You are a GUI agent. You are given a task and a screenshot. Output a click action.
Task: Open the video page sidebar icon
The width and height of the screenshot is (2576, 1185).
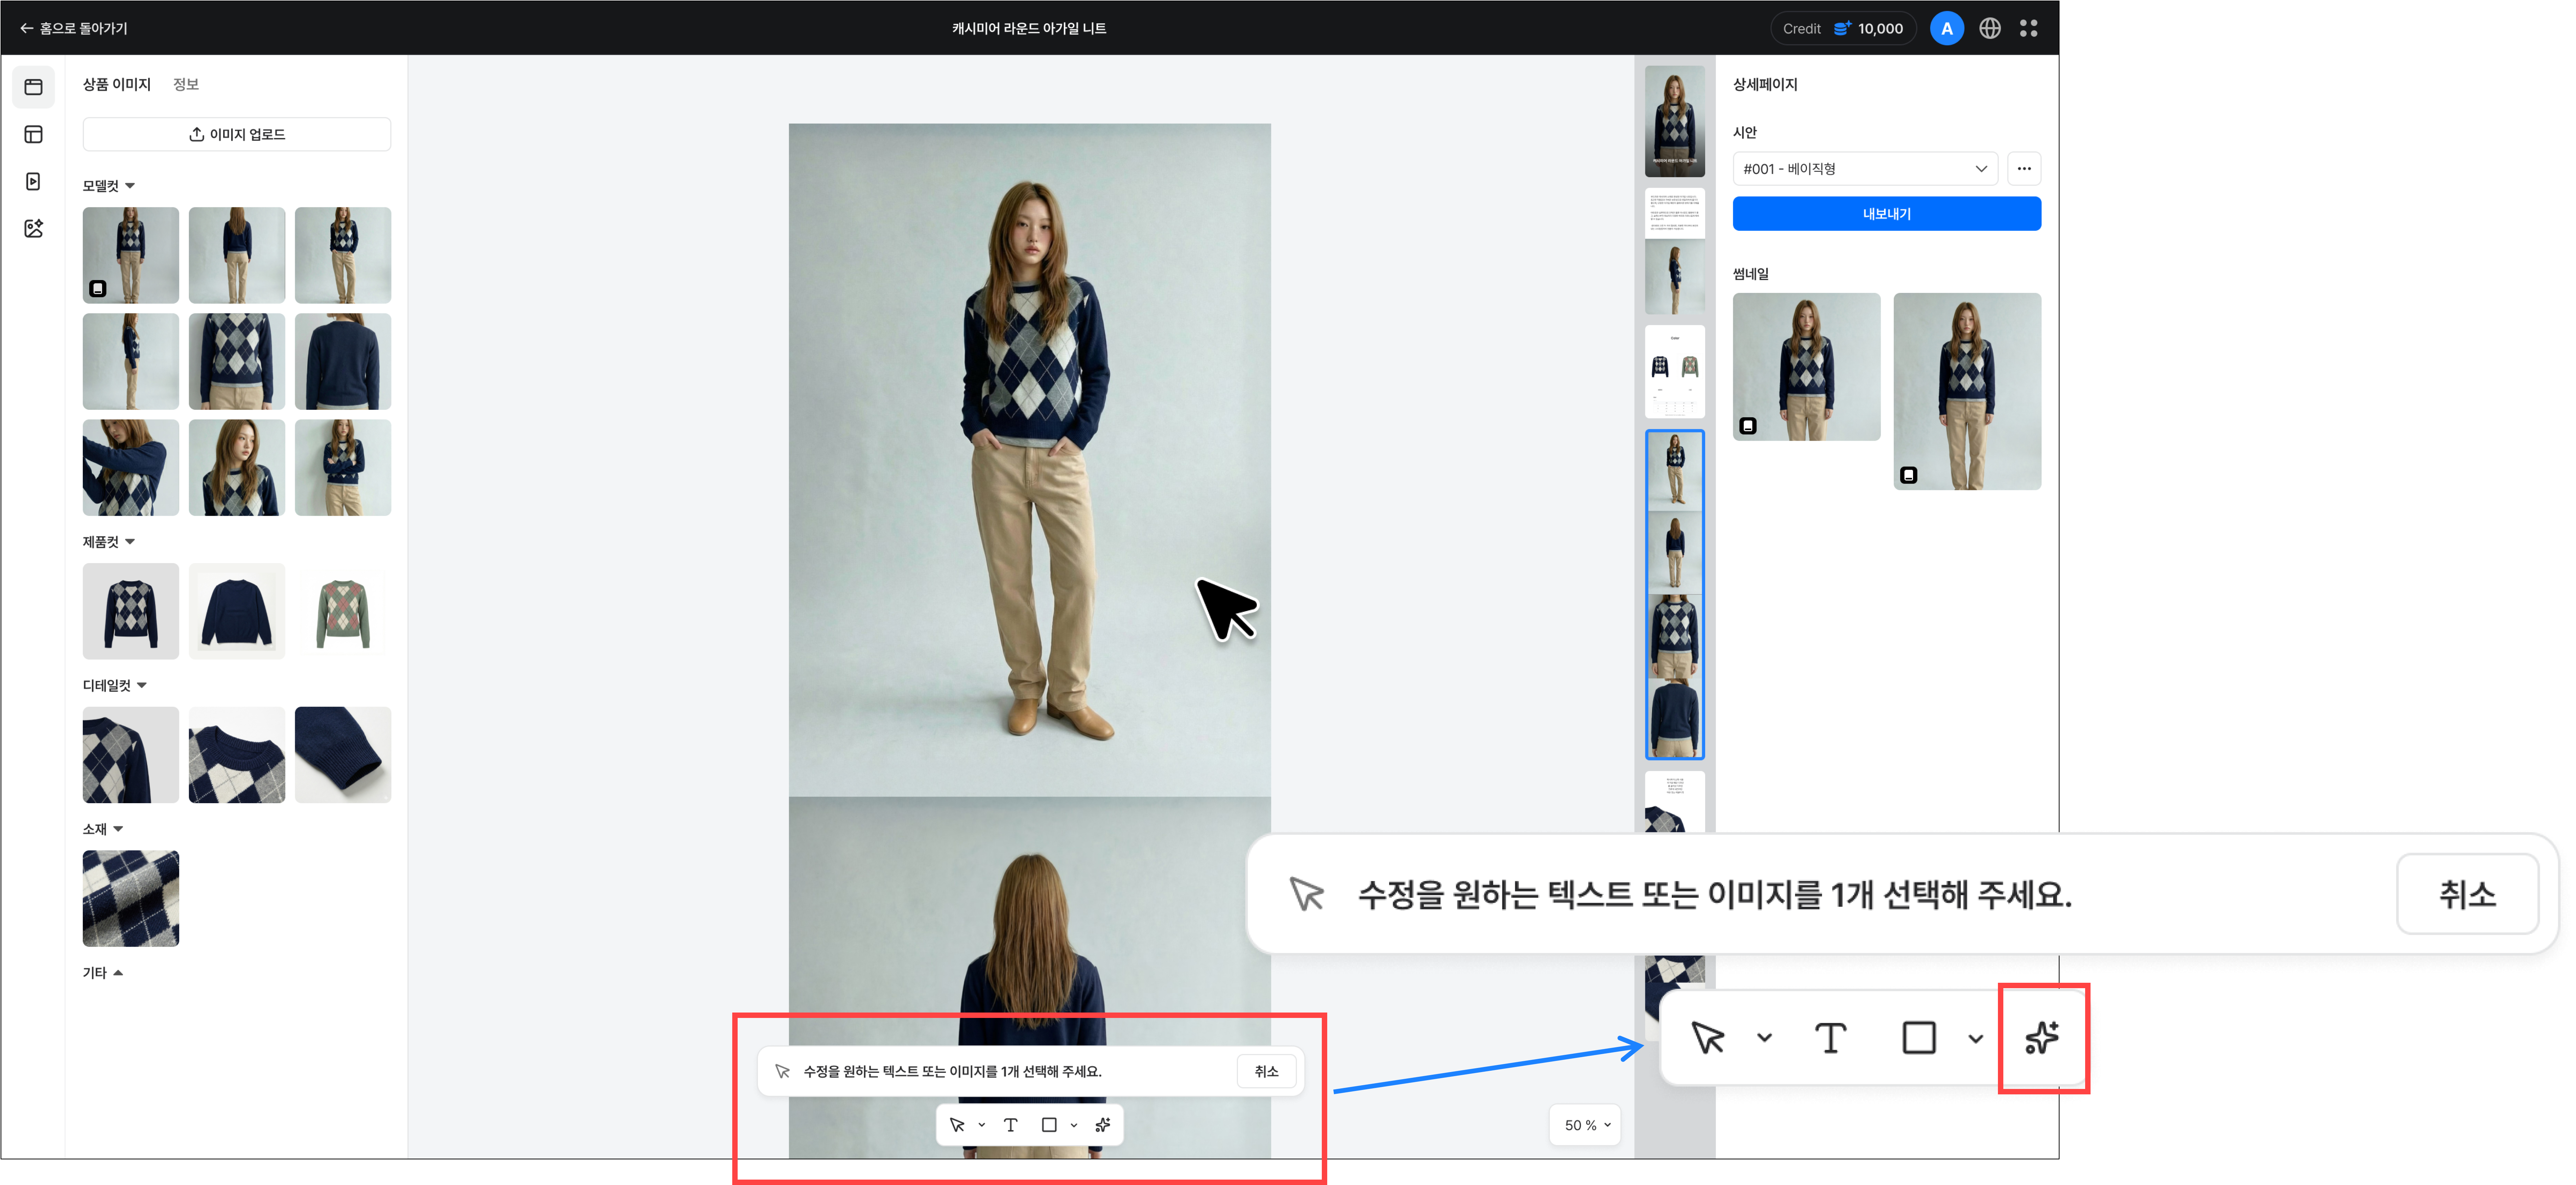(33, 181)
